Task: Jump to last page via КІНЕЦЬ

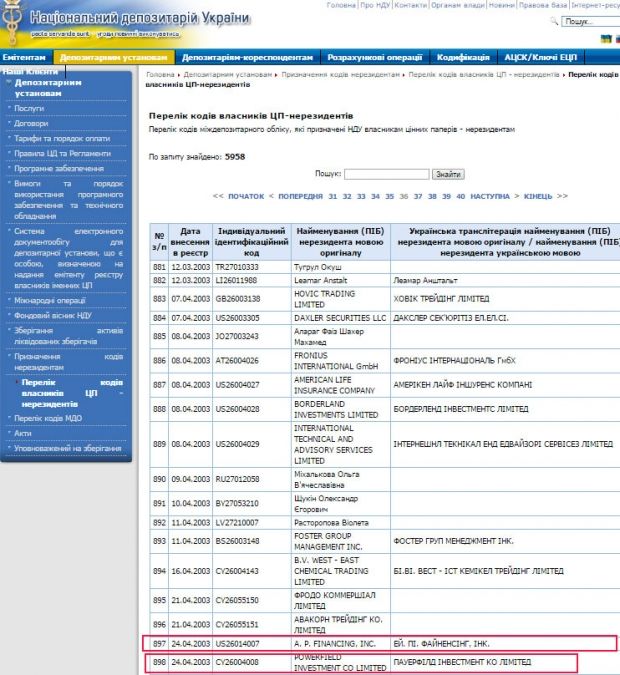Action: [537, 196]
